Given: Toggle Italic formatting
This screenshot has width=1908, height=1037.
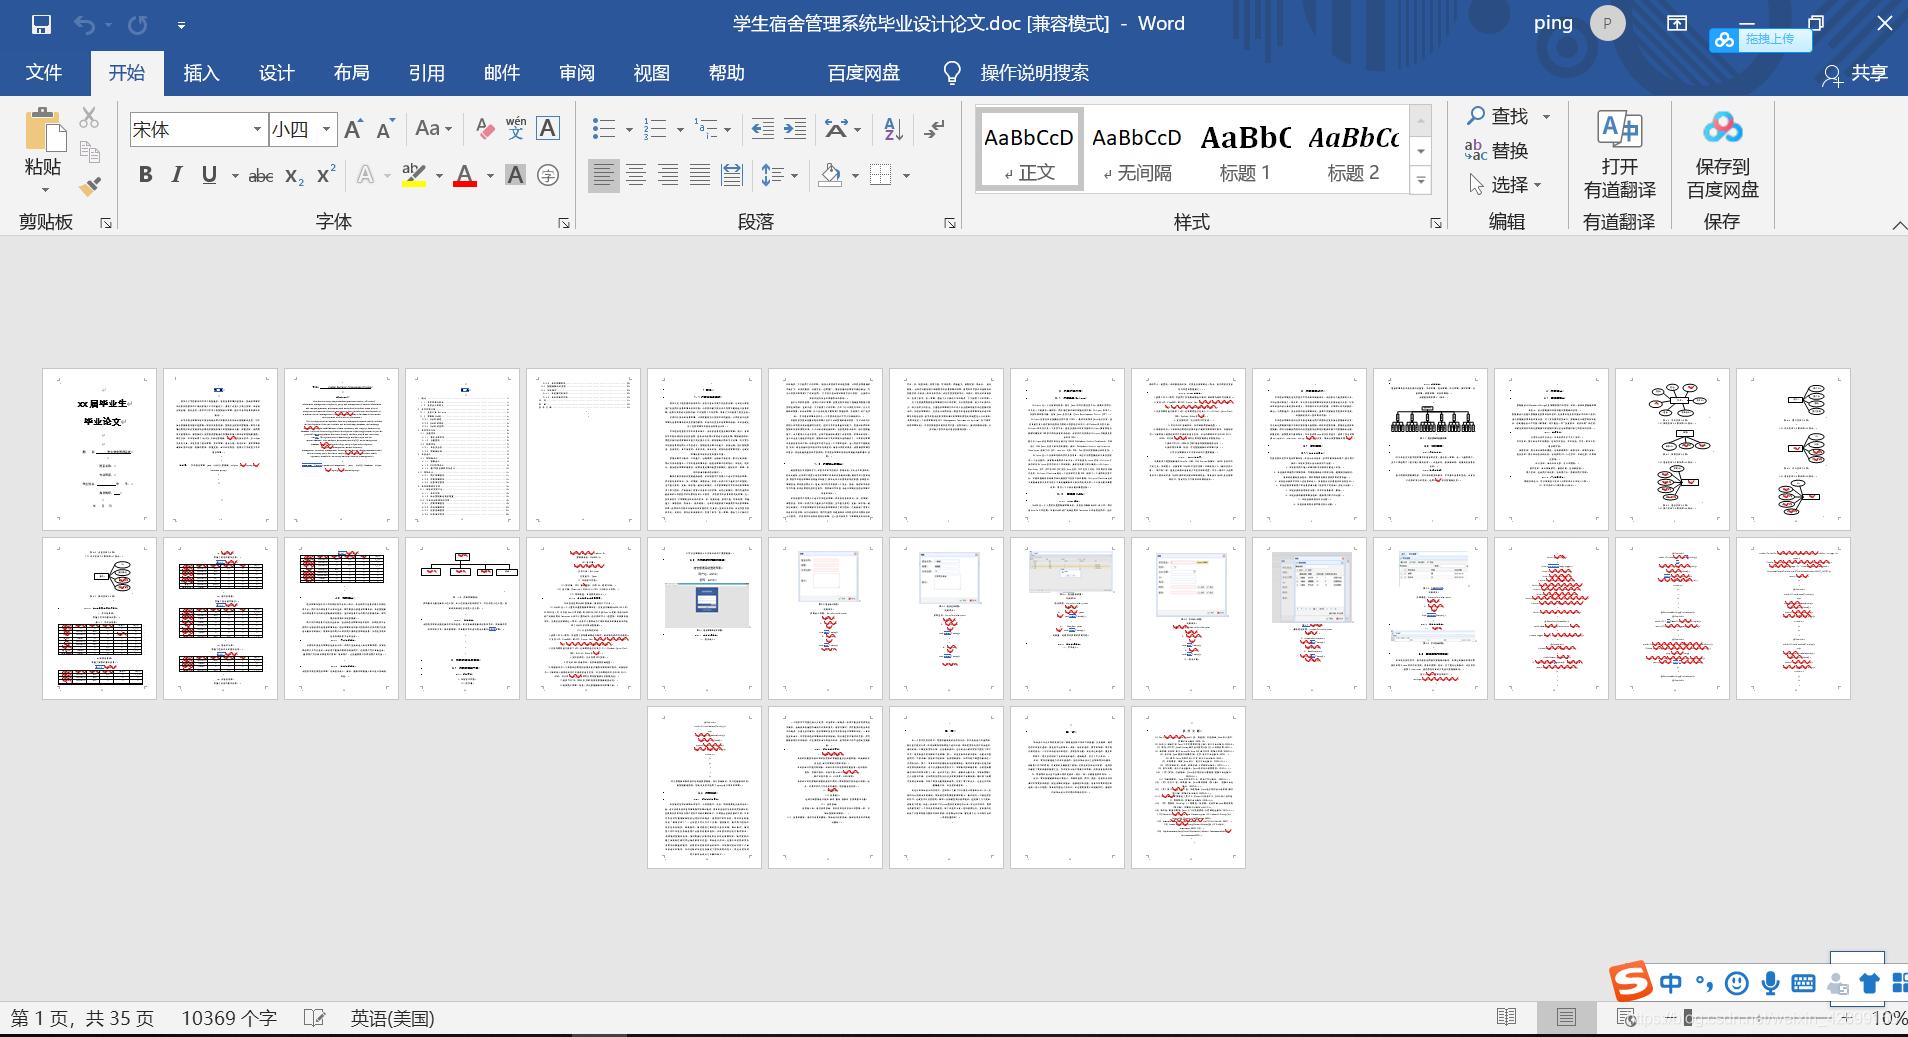Looking at the screenshot, I should pos(177,175).
